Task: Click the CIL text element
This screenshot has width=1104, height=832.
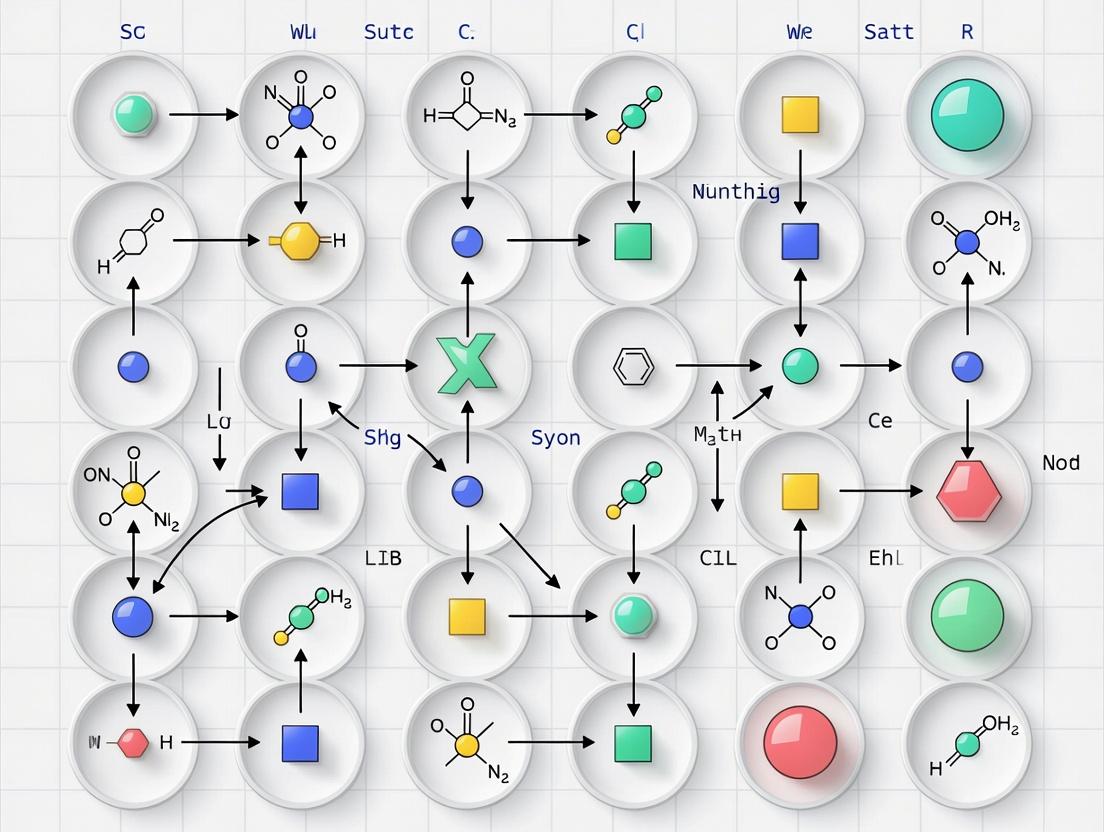Action: pos(718,558)
